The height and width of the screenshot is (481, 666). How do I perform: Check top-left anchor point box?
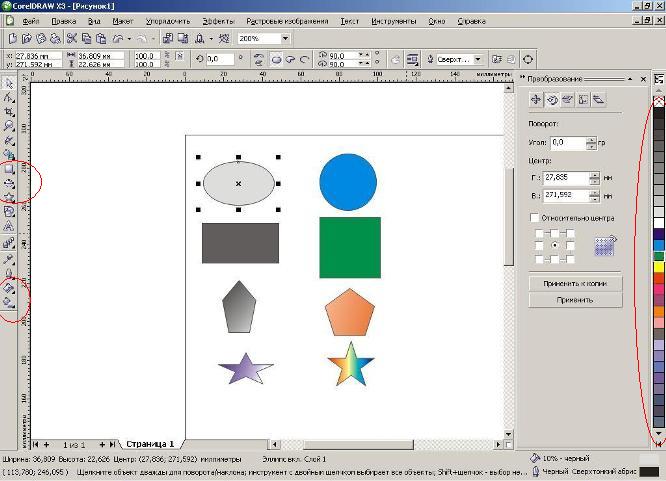[539, 233]
